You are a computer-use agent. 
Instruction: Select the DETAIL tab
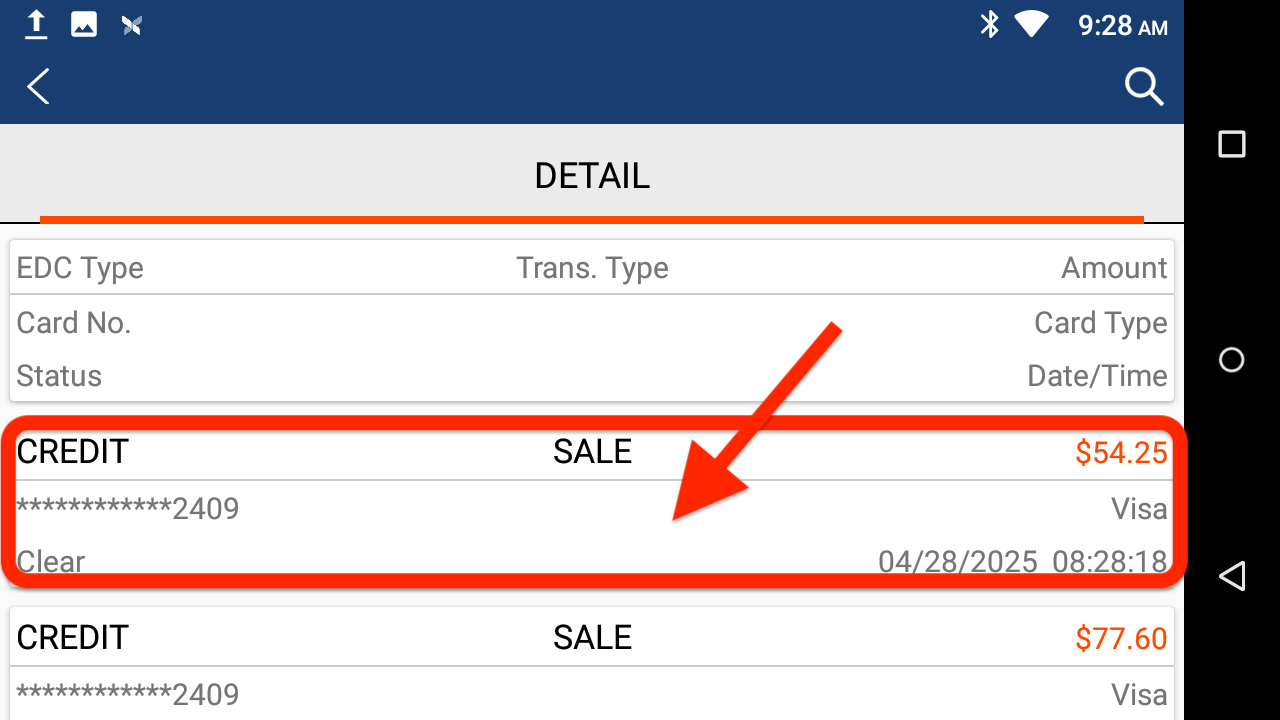click(x=592, y=176)
